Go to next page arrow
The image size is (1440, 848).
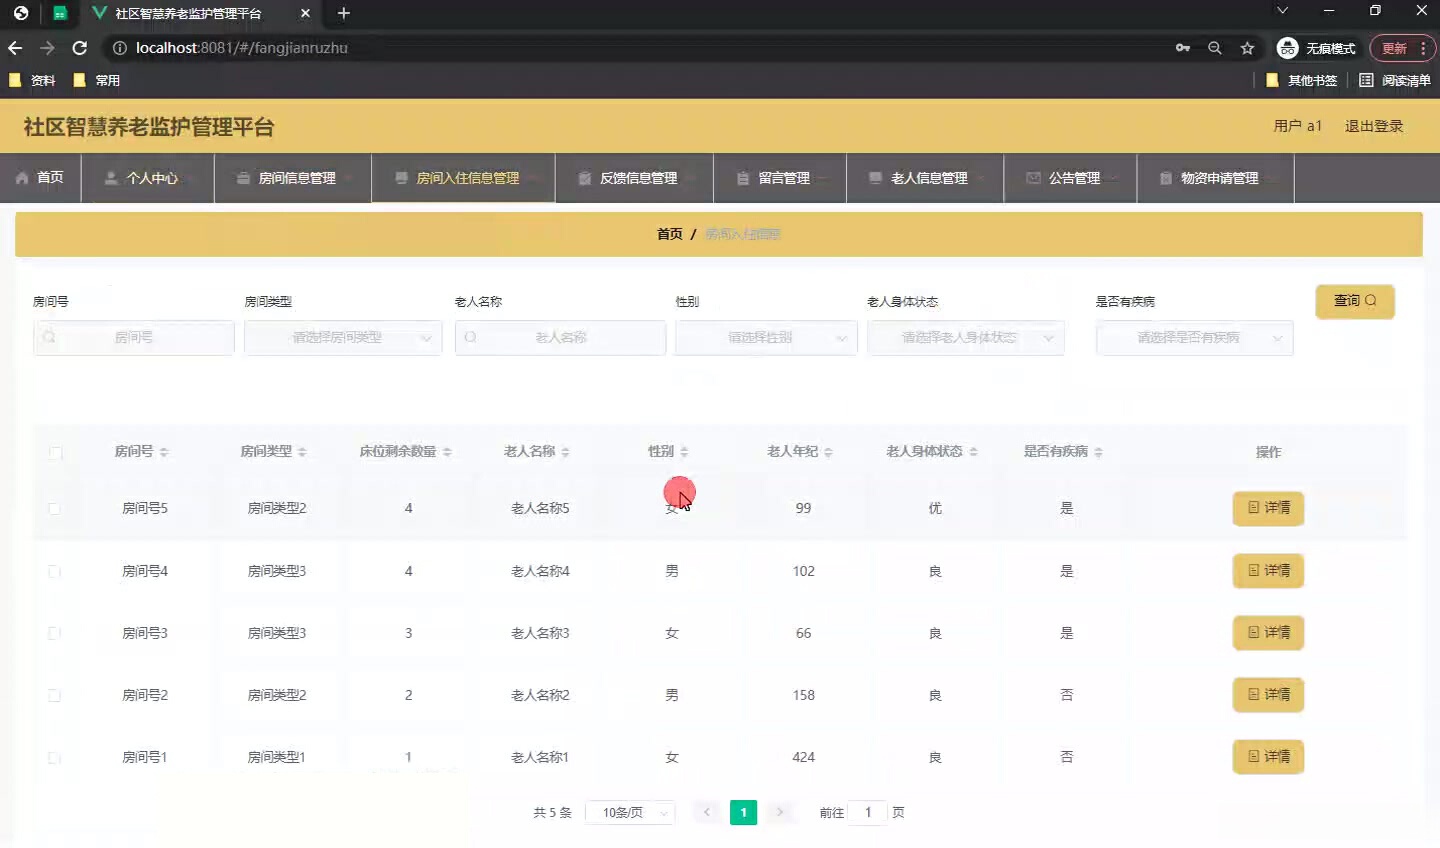780,812
